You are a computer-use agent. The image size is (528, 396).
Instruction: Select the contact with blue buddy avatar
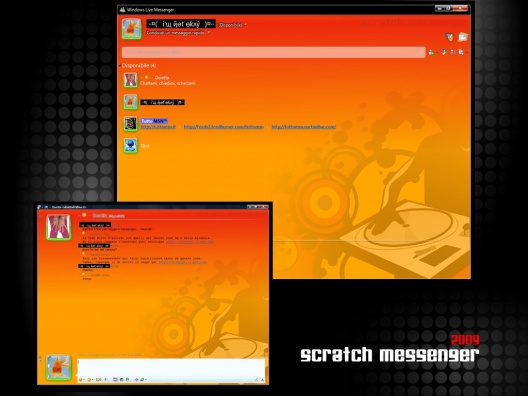click(x=136, y=146)
